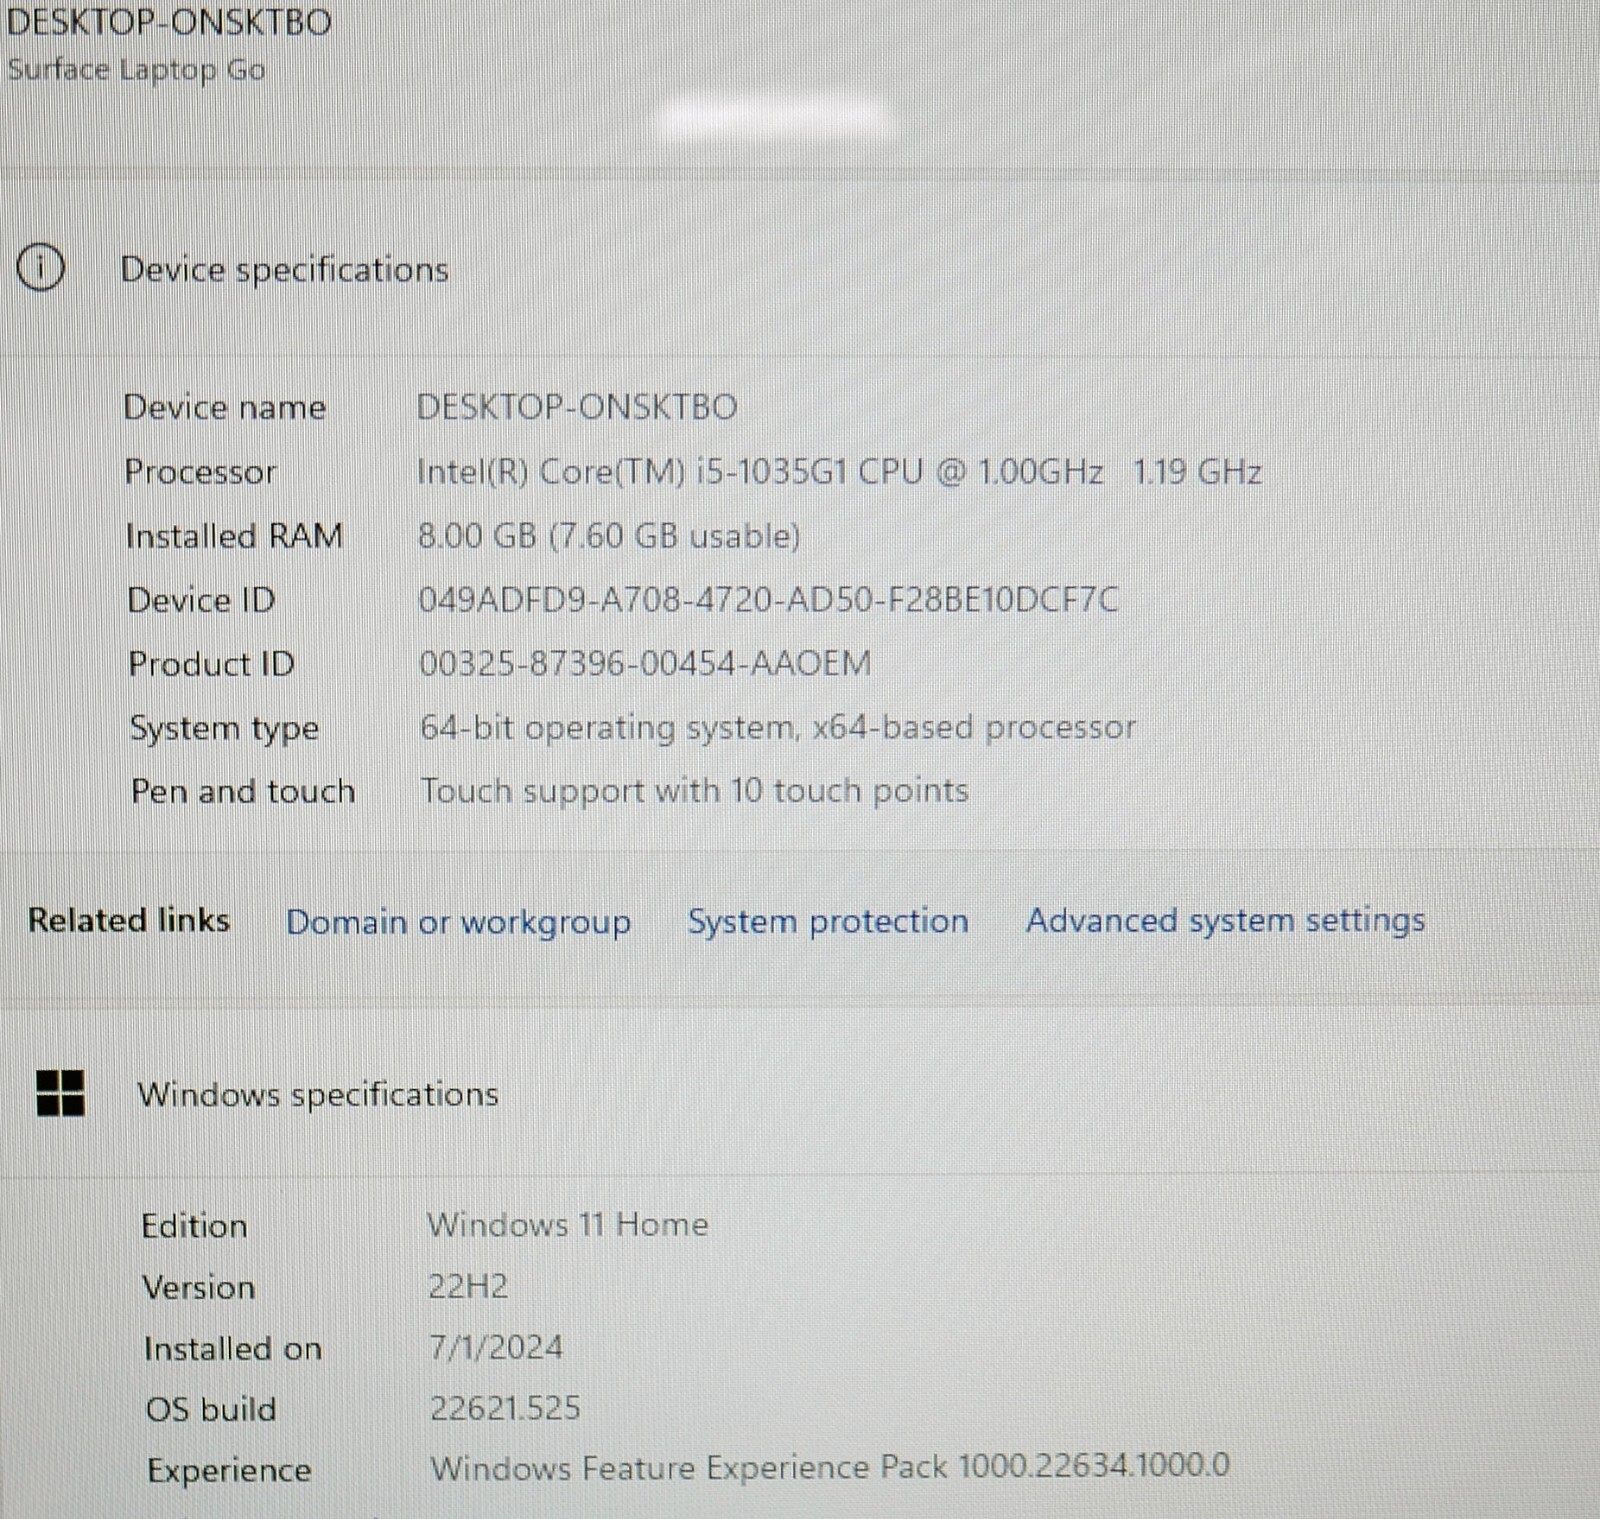Click the Related links label
Screen dimensions: 1600x1519
tap(129, 920)
